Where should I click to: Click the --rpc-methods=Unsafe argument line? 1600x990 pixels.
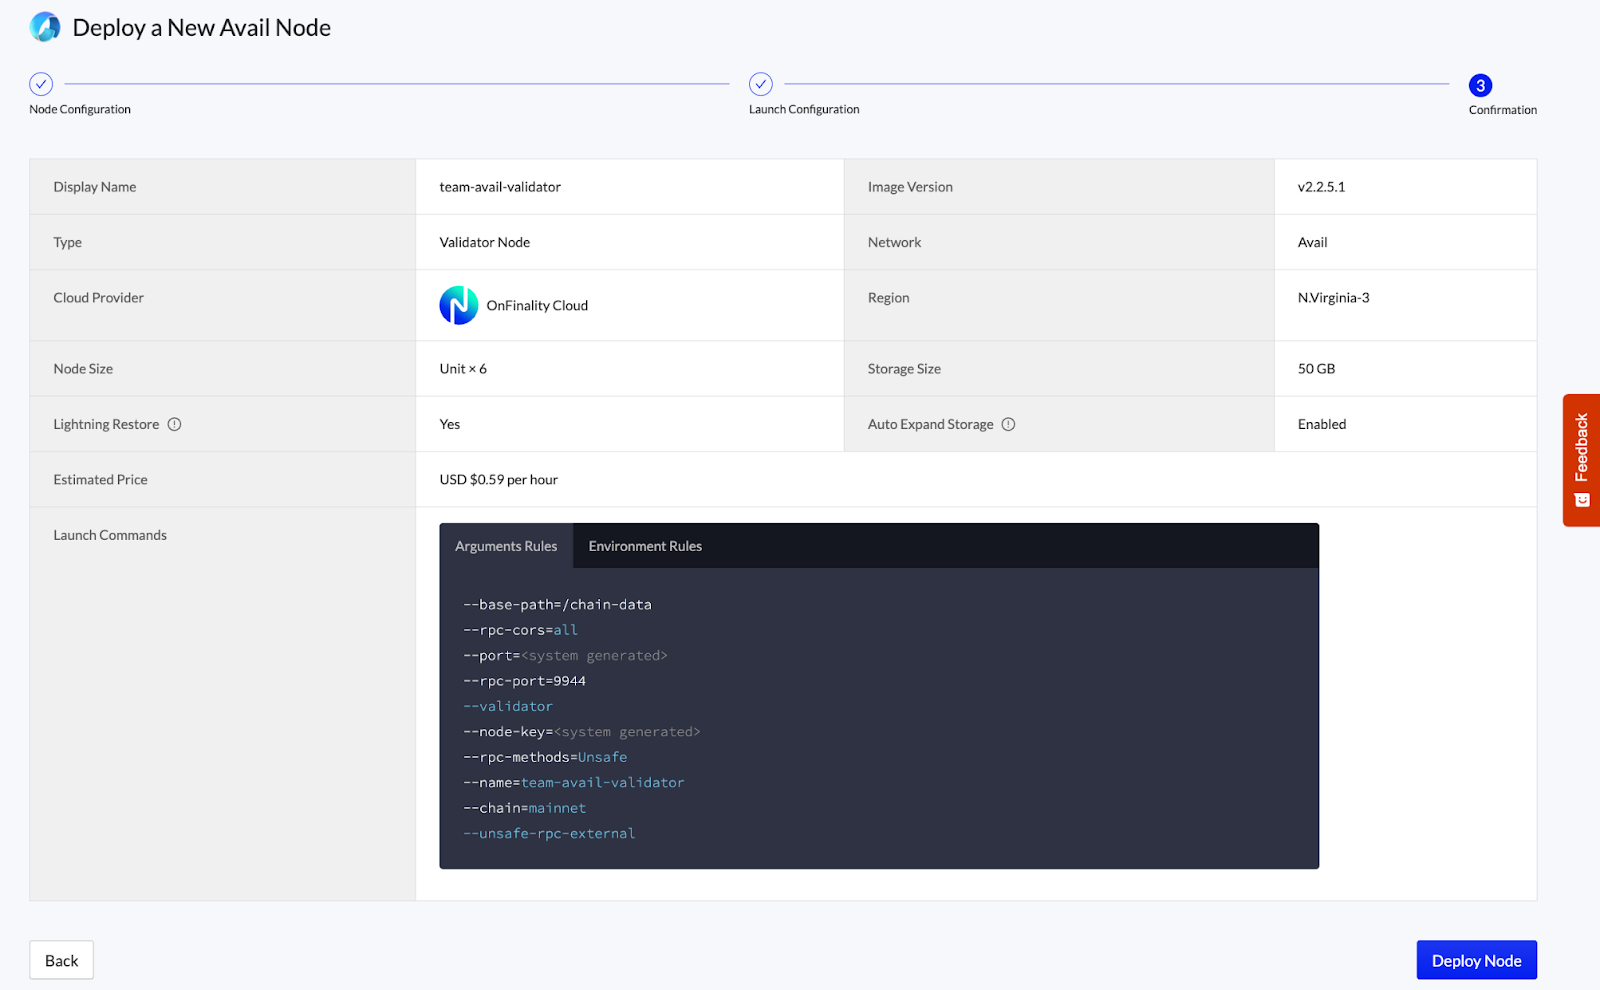(545, 757)
